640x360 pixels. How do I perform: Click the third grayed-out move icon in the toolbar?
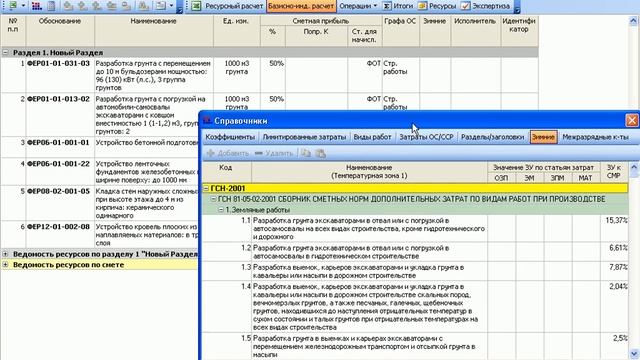coord(97,6)
